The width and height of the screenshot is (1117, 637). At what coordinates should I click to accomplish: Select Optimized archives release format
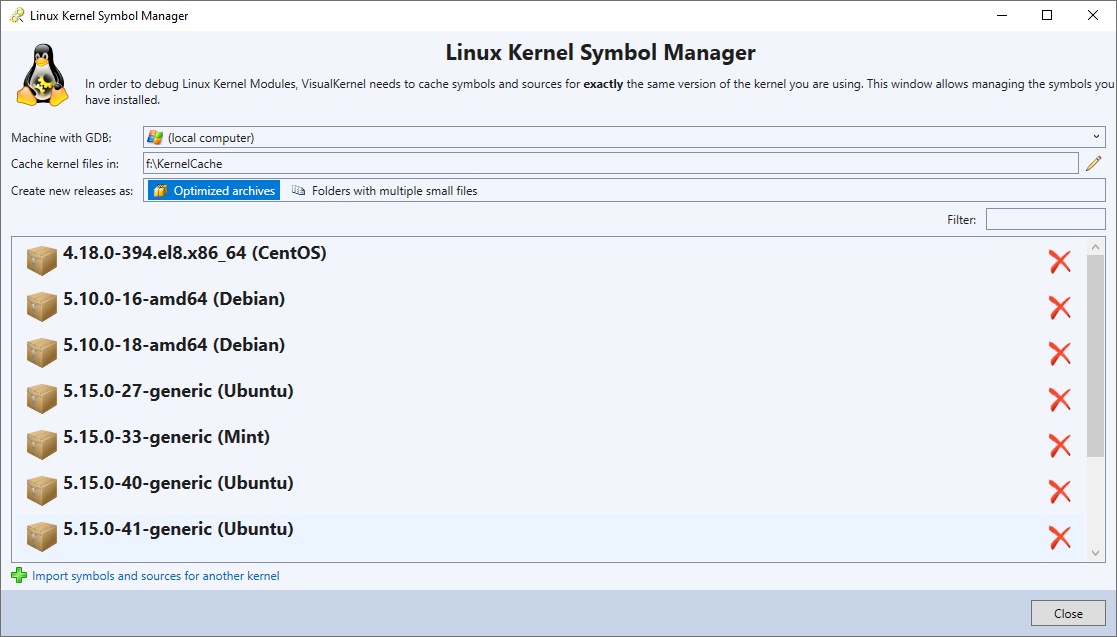tap(214, 190)
